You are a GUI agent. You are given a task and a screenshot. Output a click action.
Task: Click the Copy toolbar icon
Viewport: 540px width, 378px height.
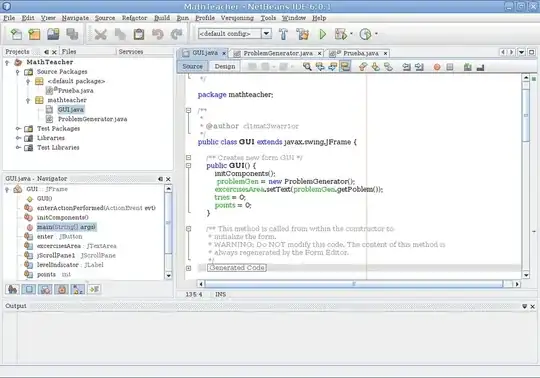(120, 34)
